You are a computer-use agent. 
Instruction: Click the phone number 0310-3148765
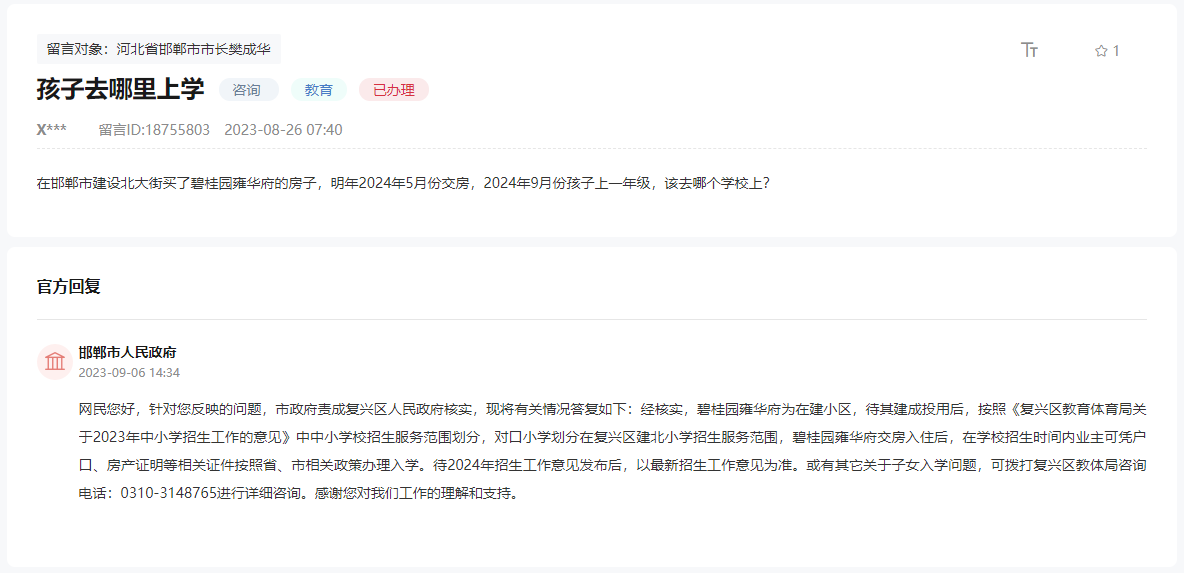click(169, 495)
